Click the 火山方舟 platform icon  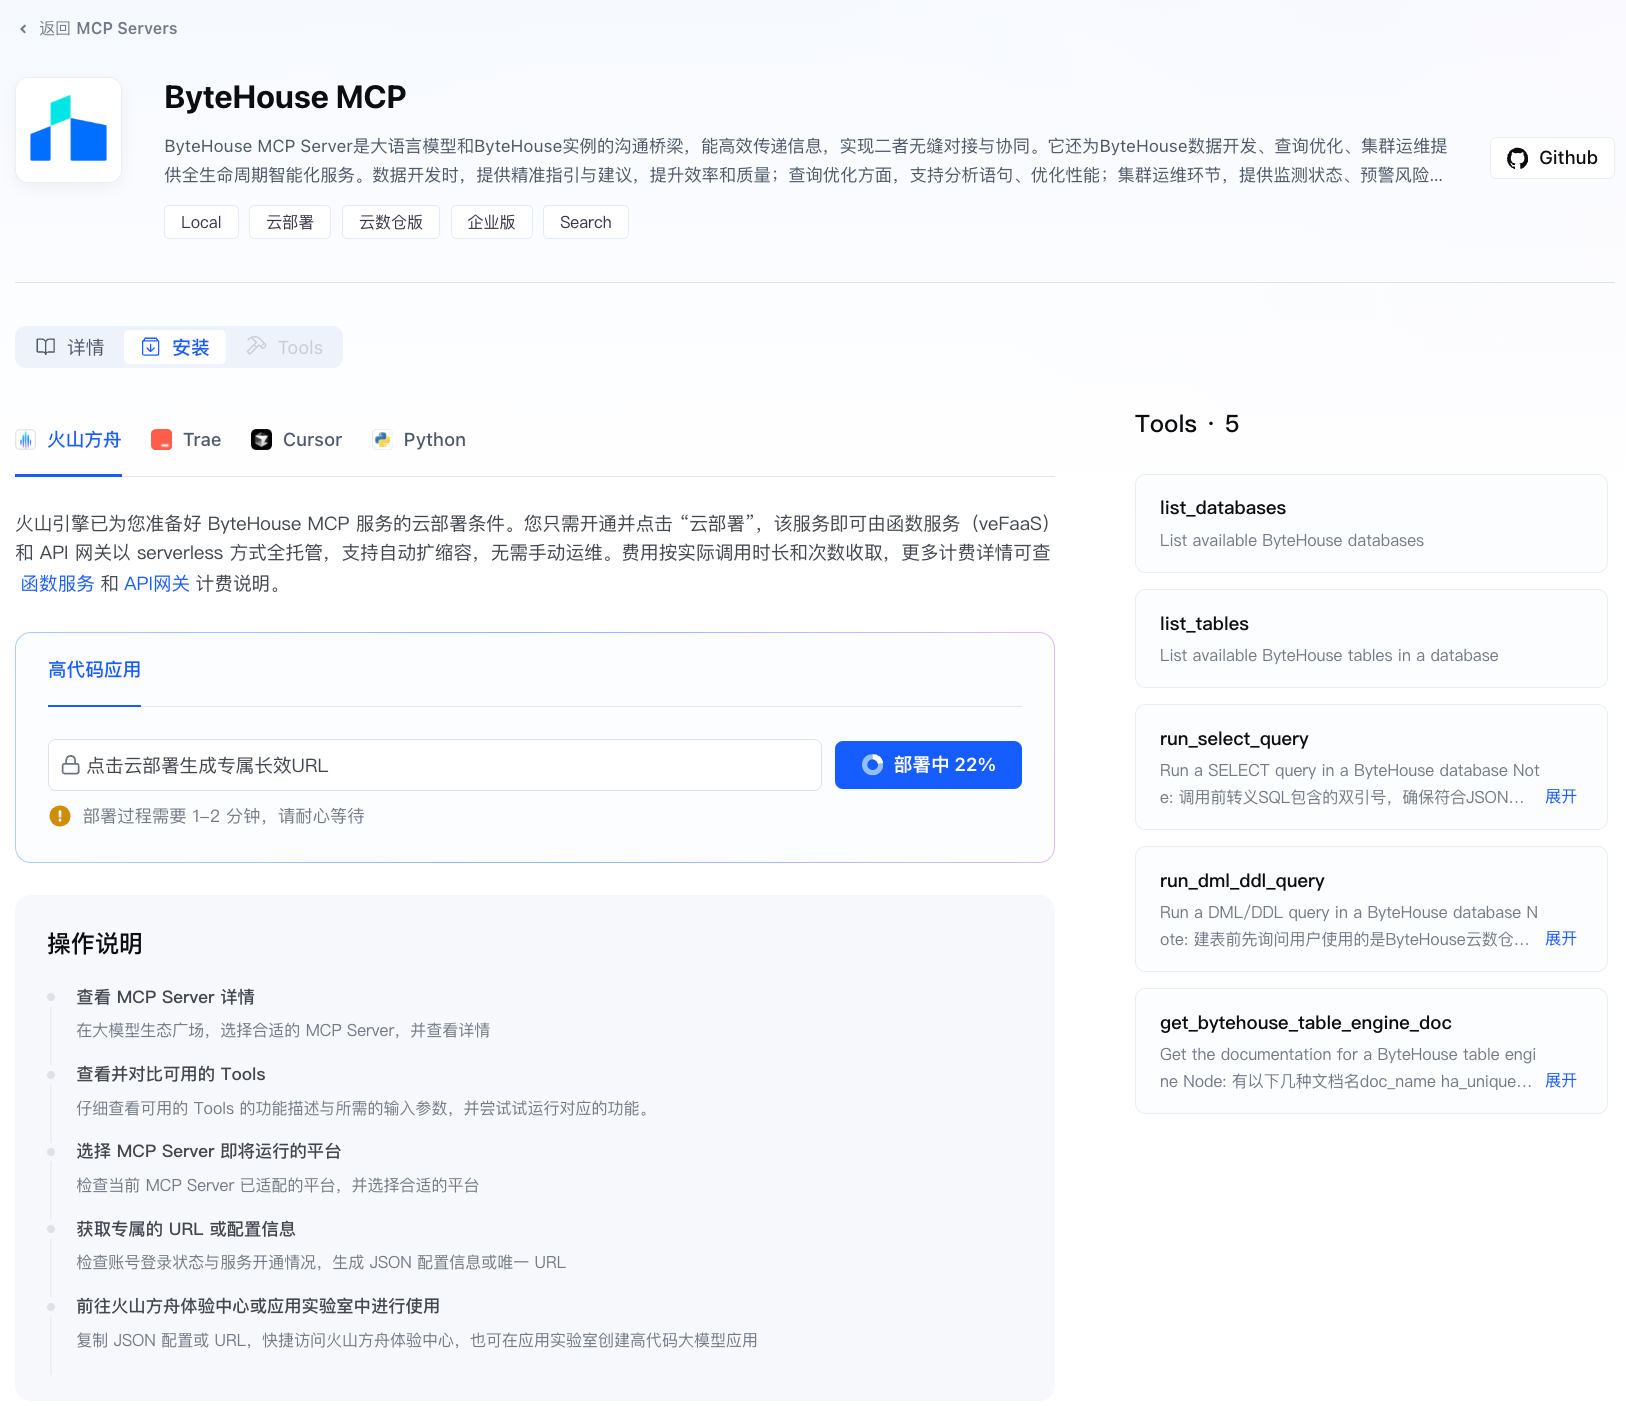[x=26, y=440]
